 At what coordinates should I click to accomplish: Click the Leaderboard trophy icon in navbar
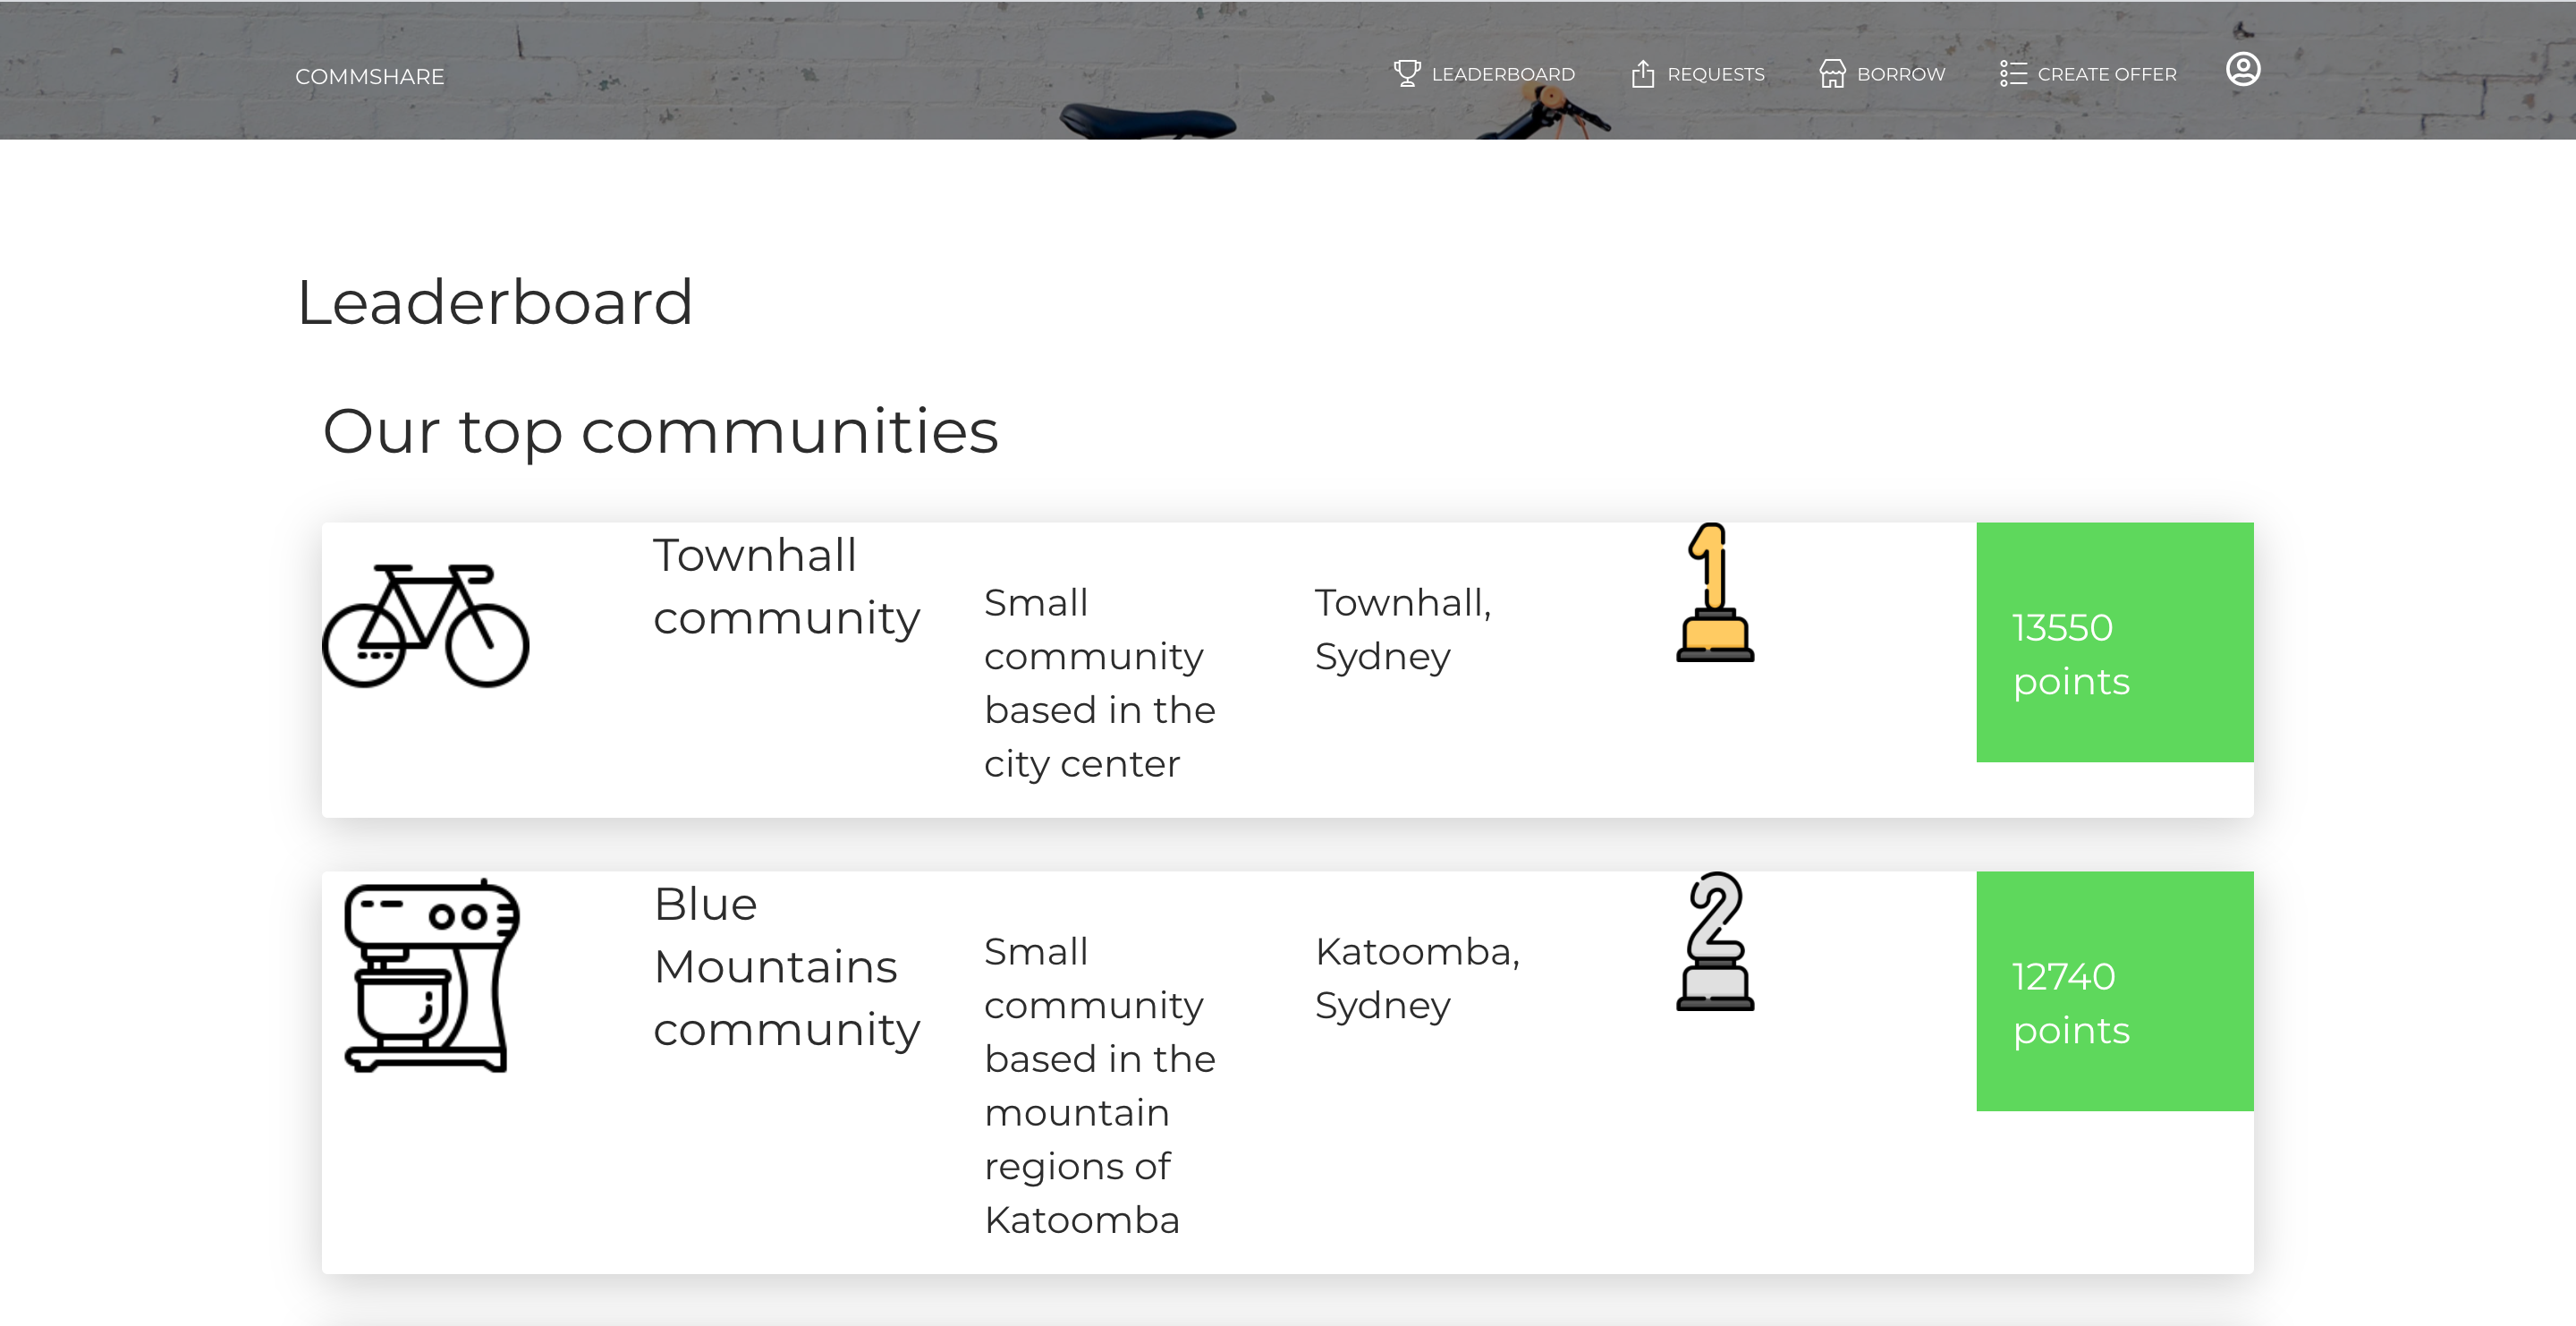coord(1406,73)
